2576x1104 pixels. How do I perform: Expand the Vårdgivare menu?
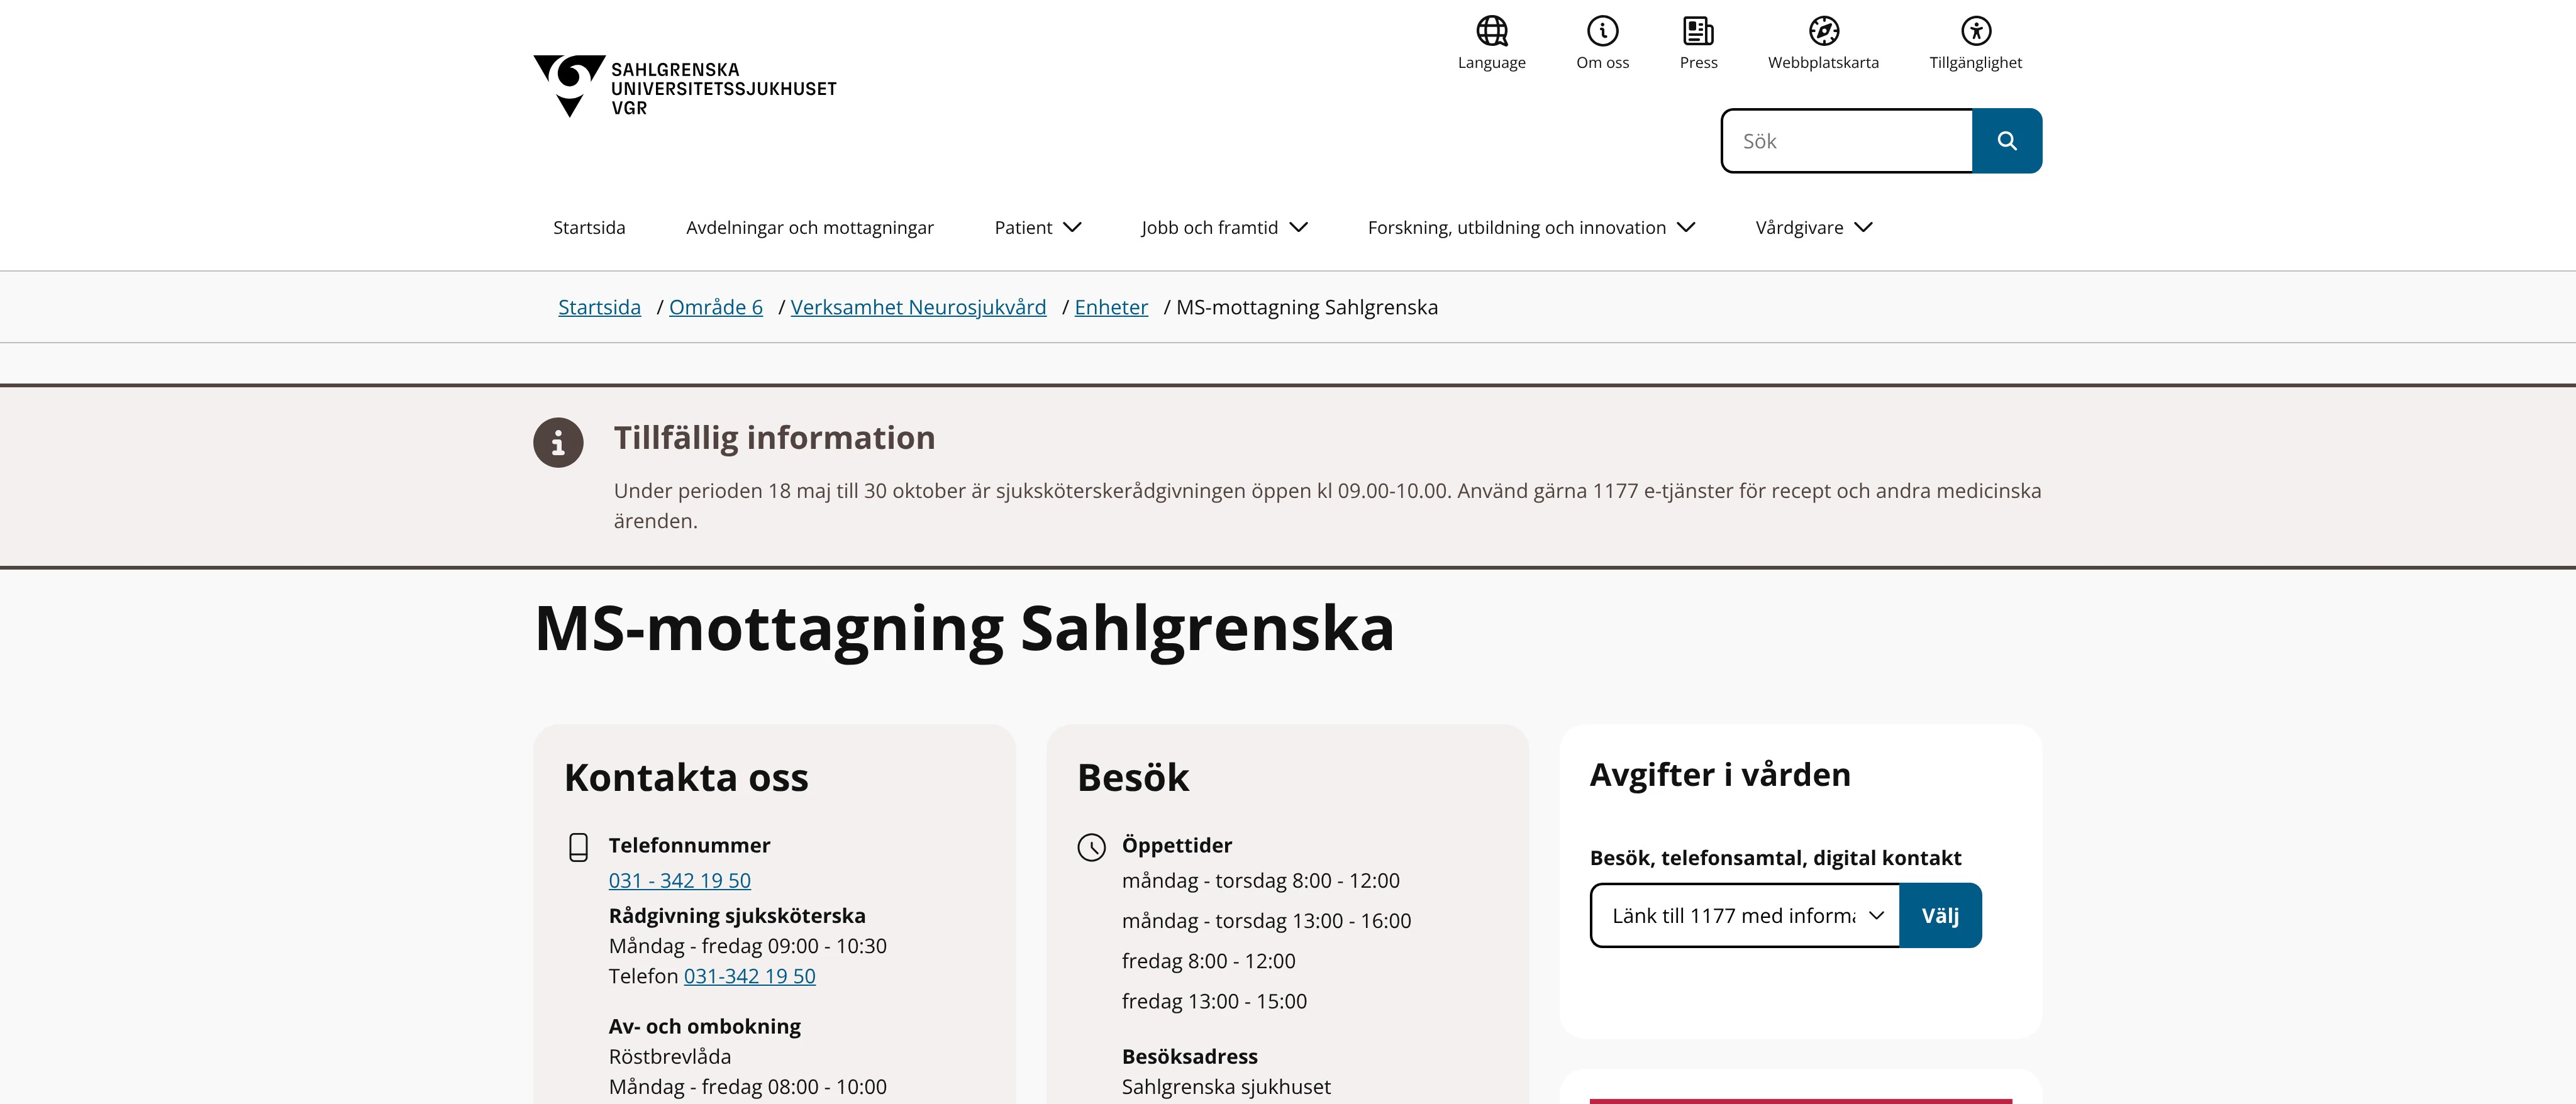(x=1813, y=228)
